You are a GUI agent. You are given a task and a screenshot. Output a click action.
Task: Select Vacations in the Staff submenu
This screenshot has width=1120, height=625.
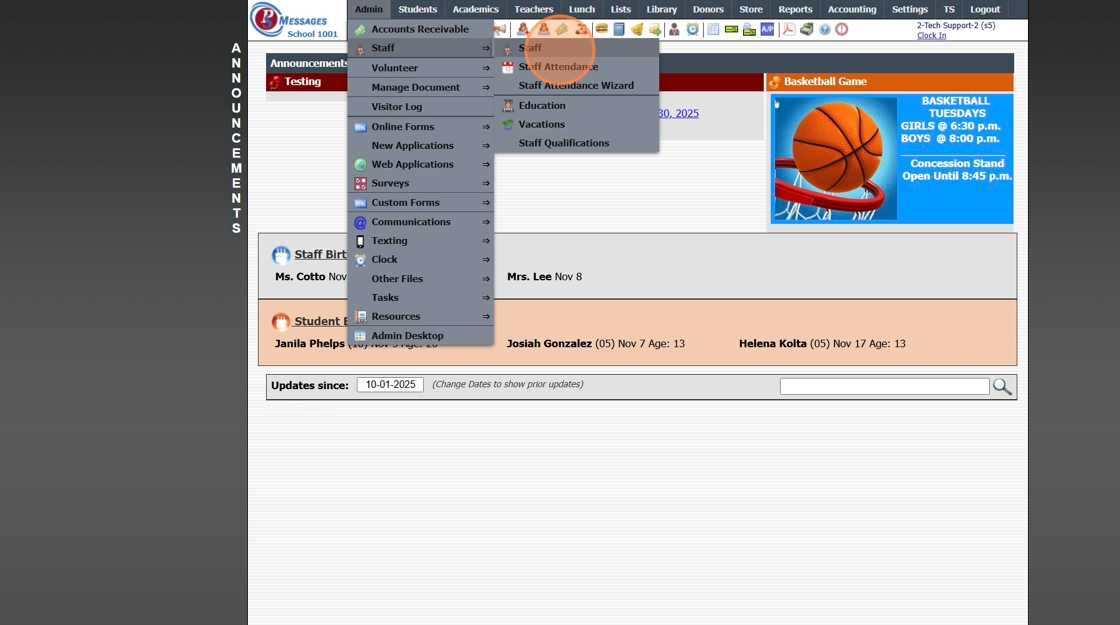pyautogui.click(x=576, y=124)
